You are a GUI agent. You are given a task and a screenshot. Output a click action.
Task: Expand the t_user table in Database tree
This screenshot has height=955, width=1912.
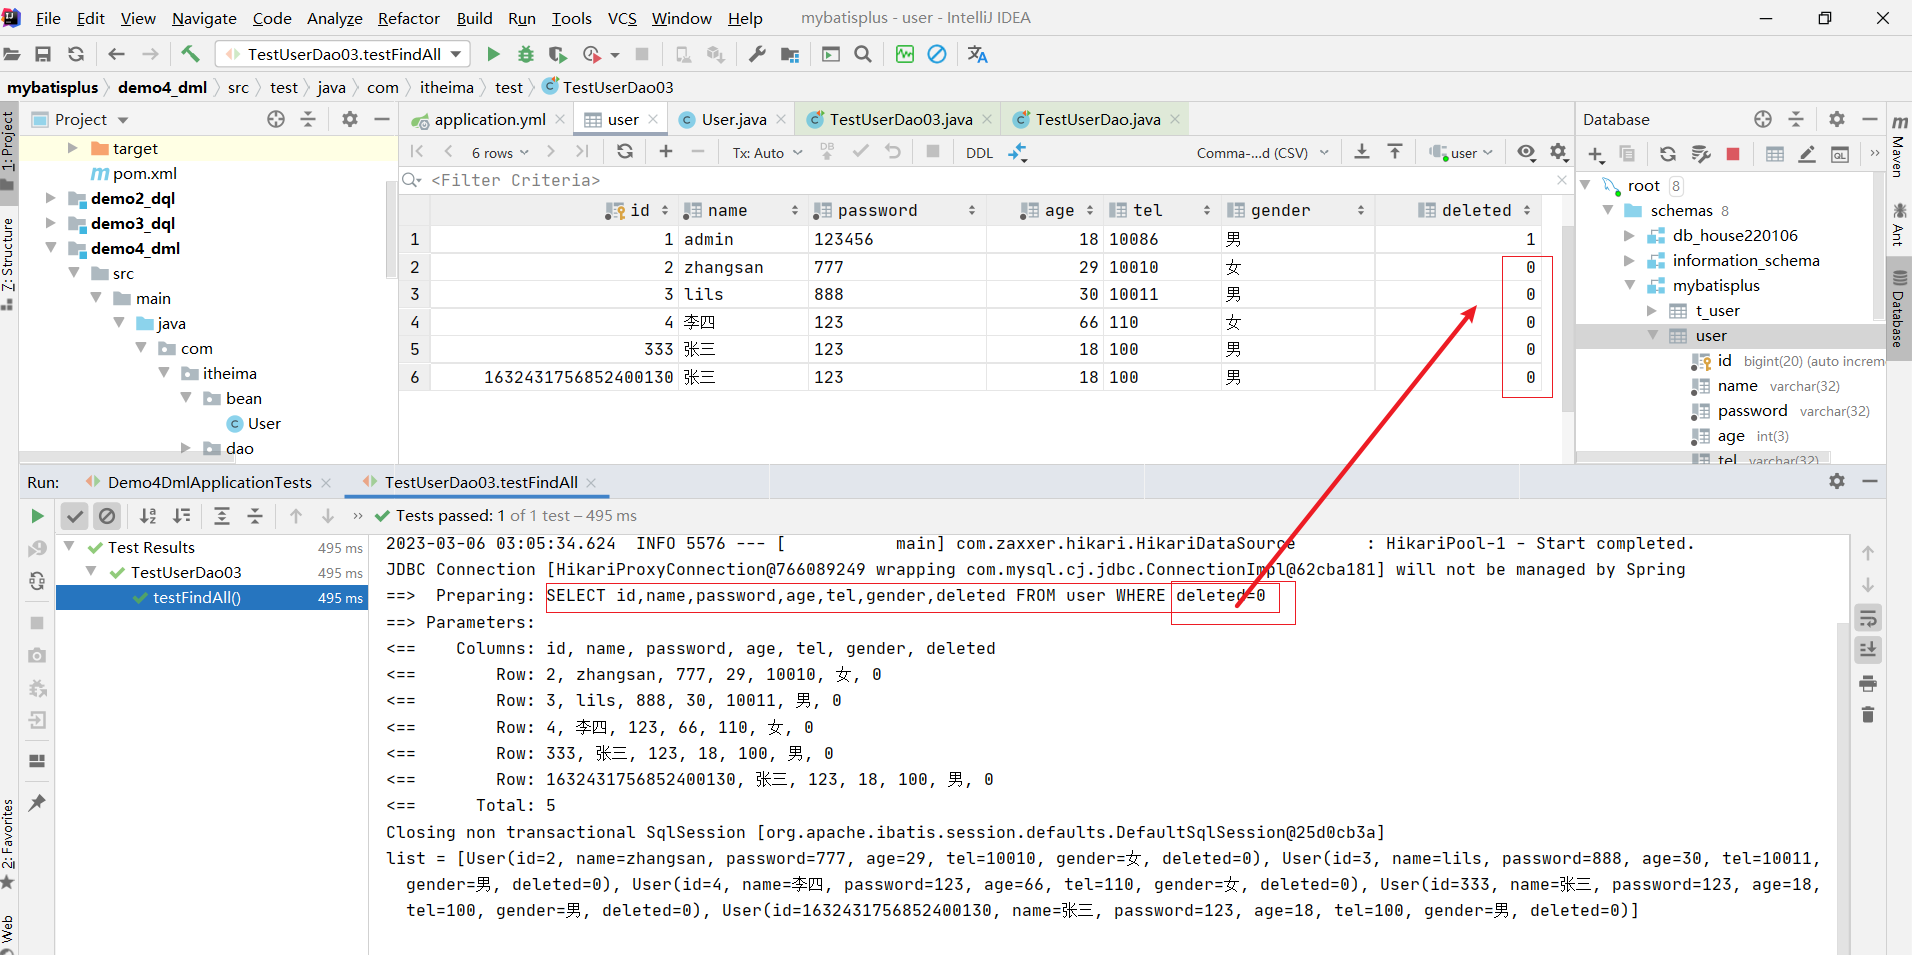[1652, 311]
